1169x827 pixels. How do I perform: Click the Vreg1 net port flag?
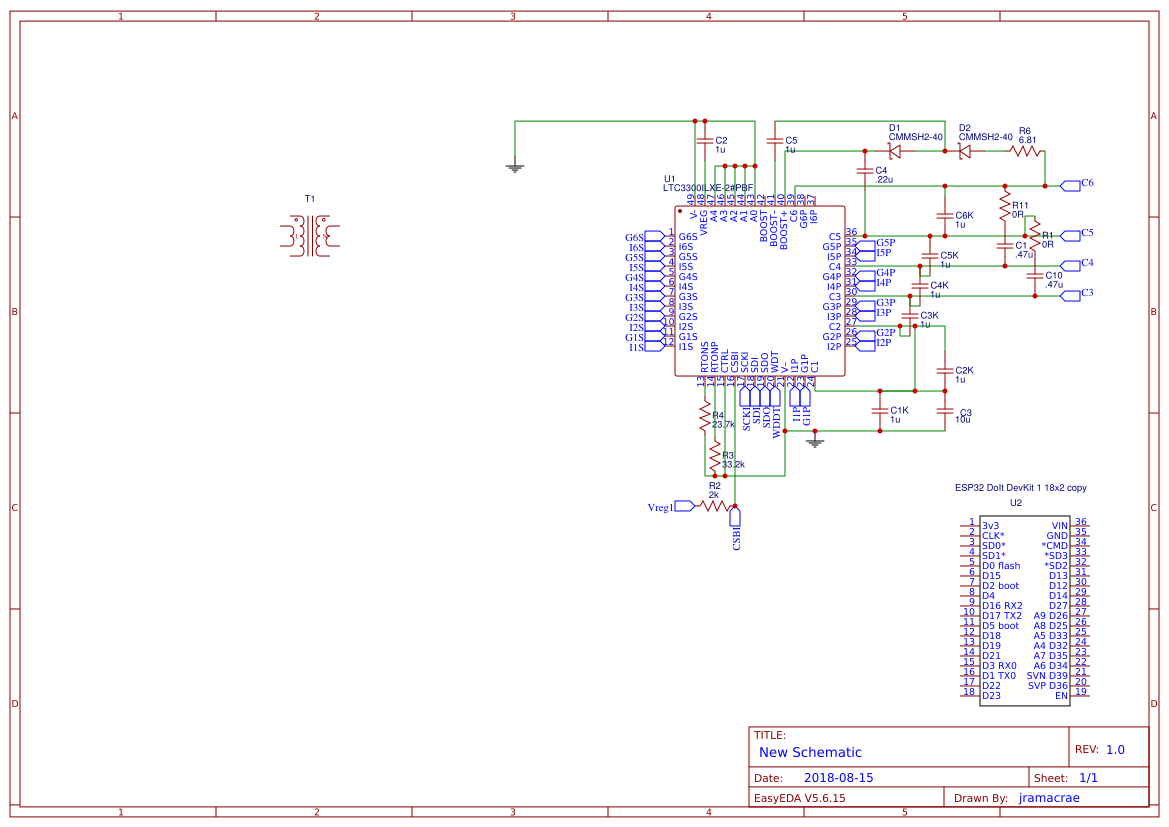click(684, 507)
